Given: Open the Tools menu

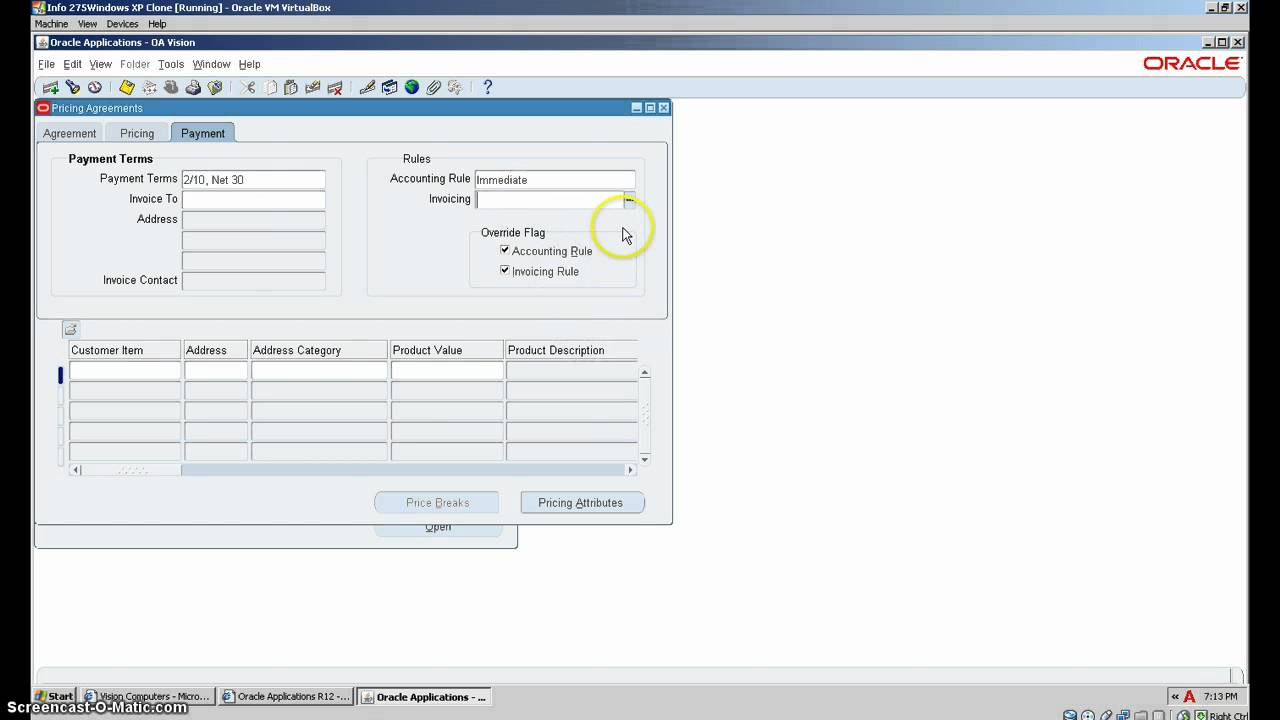Looking at the screenshot, I should (171, 64).
